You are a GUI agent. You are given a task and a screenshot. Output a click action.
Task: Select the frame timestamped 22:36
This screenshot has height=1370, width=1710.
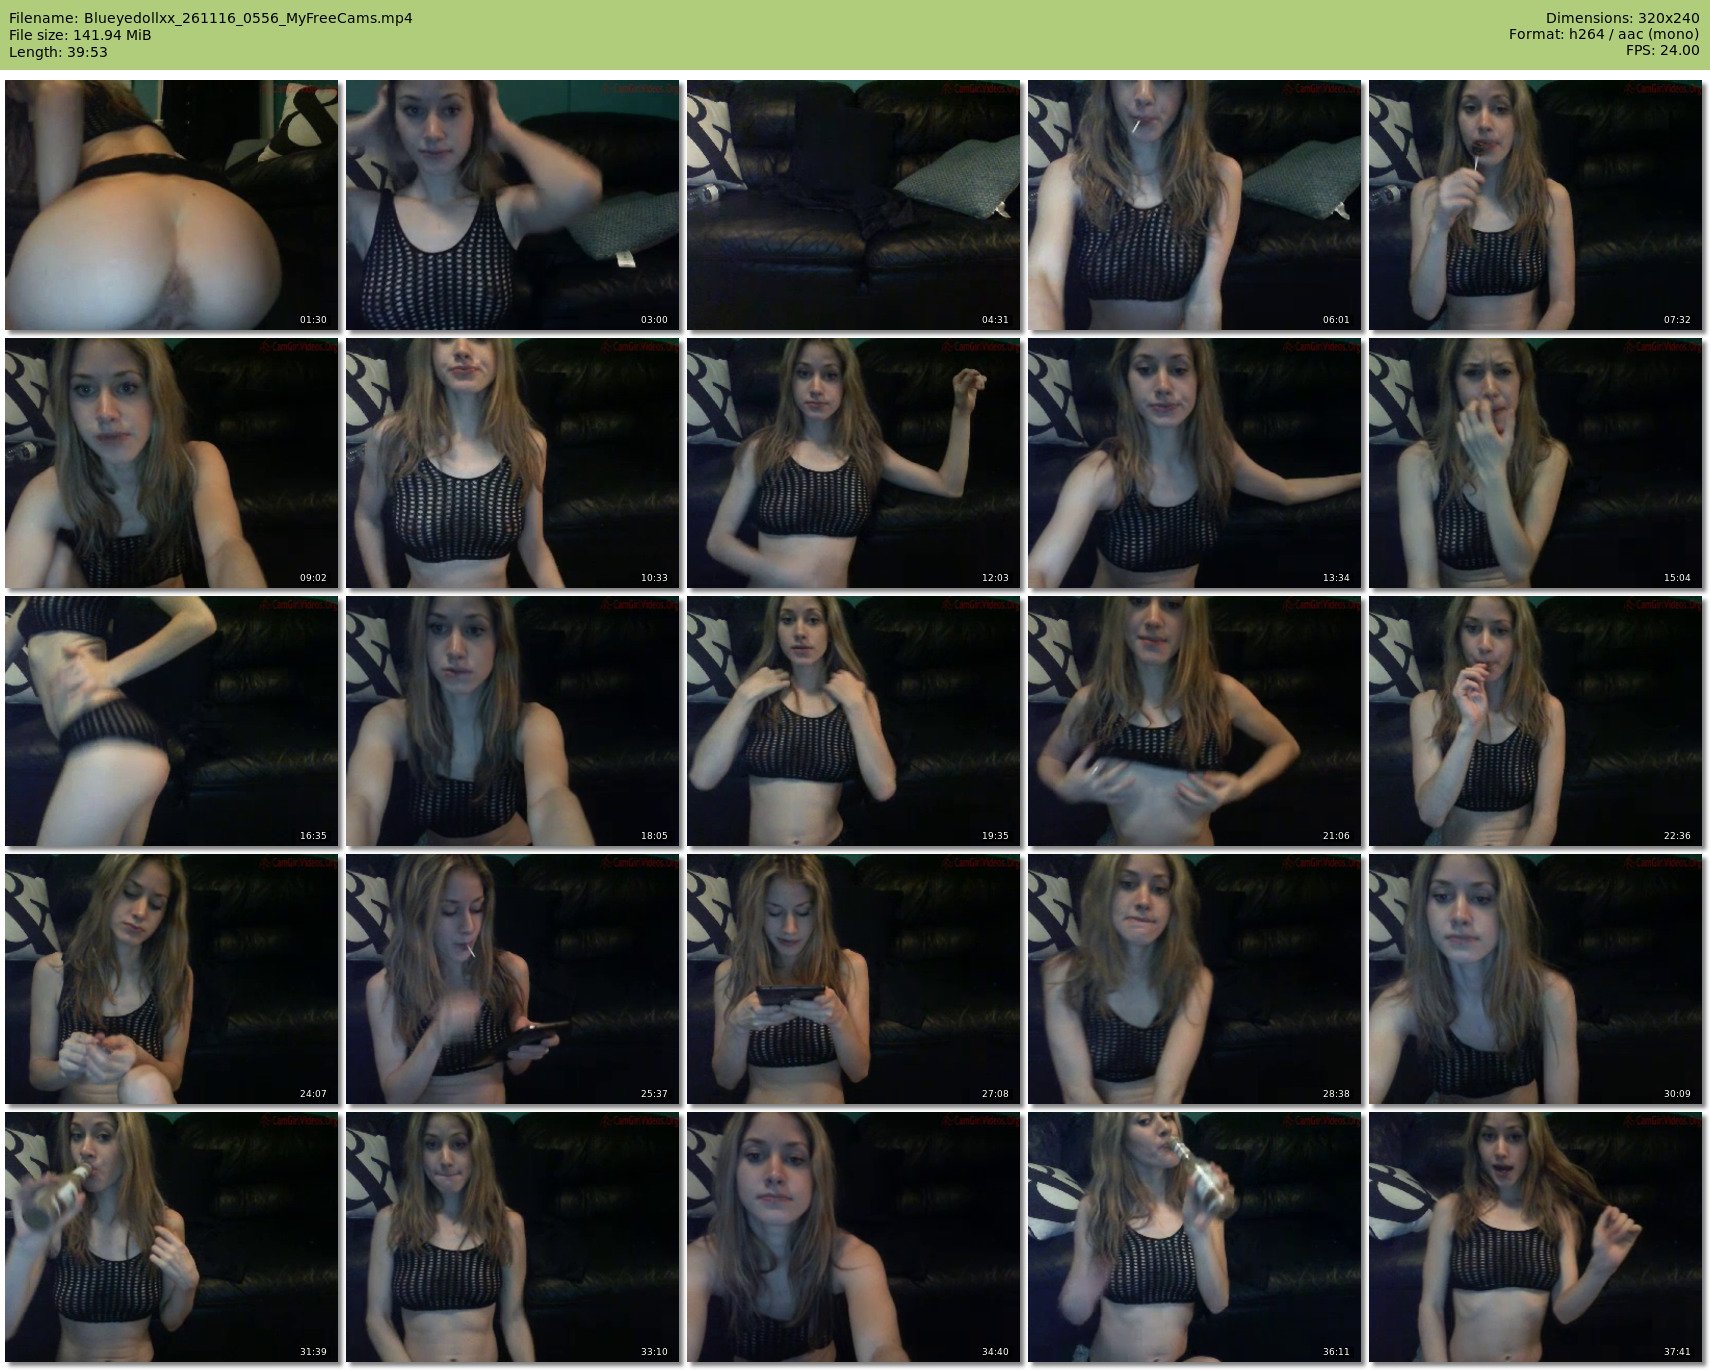click(1535, 721)
